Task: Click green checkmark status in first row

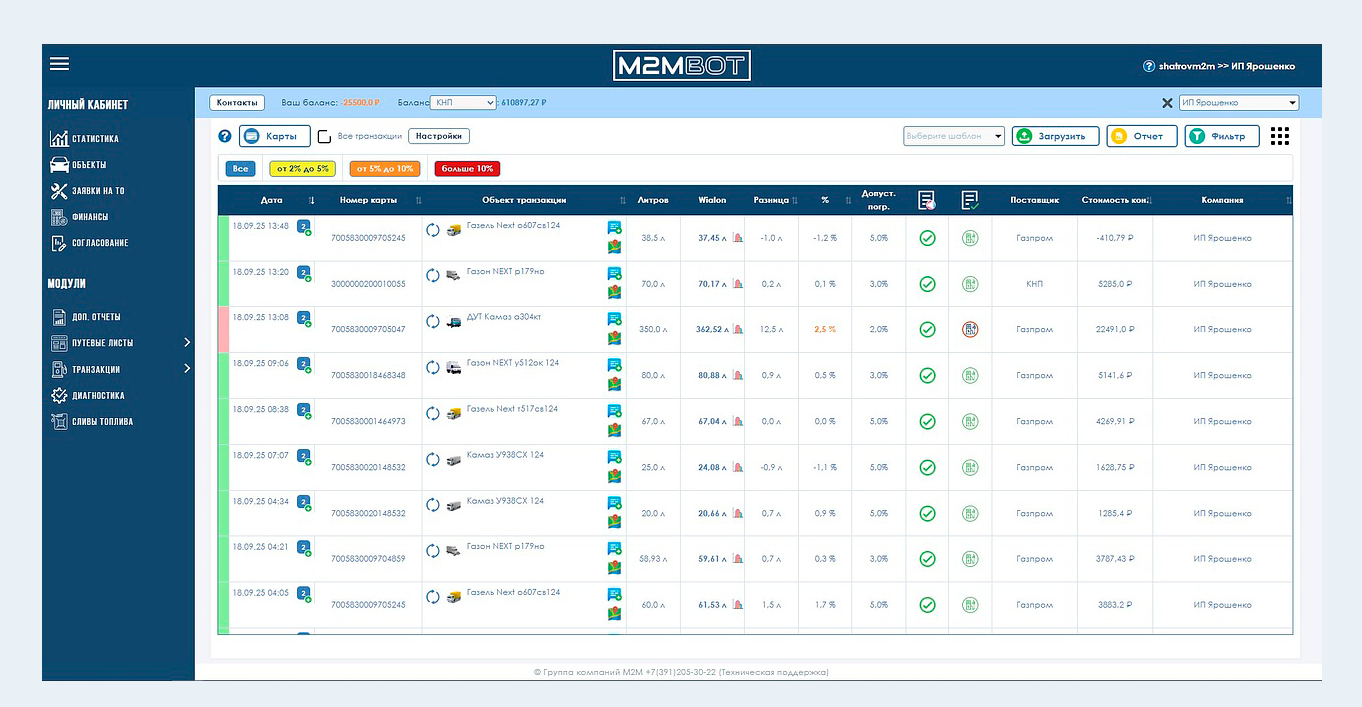Action: pos(927,238)
